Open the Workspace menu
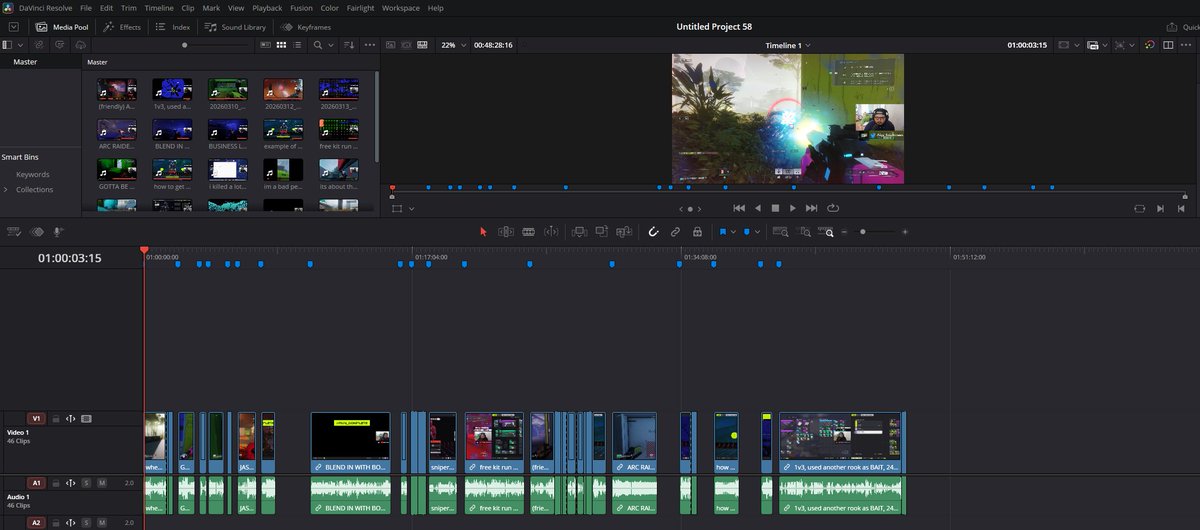Viewport: 1200px width, 530px height. tap(401, 8)
